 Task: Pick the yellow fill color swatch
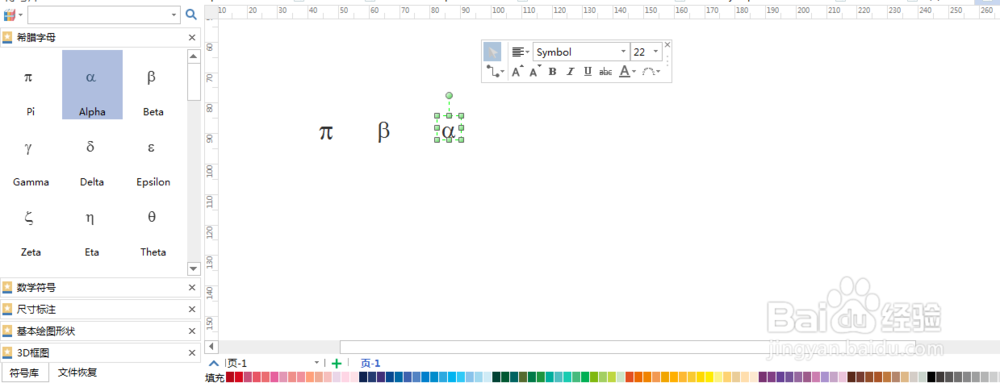(x=709, y=377)
